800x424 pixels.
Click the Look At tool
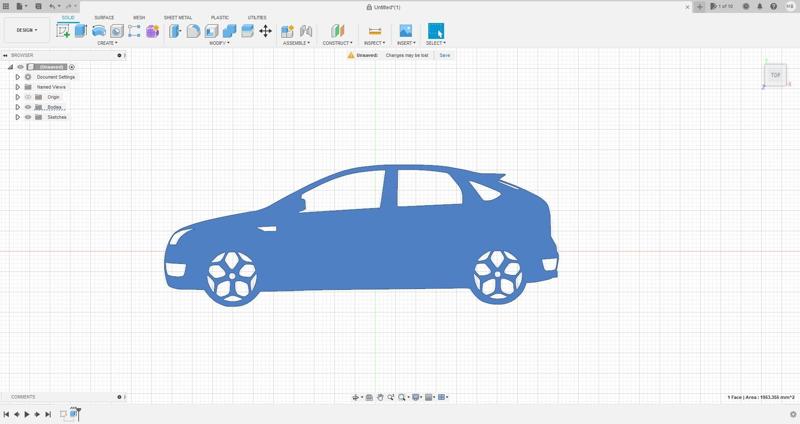[369, 397]
